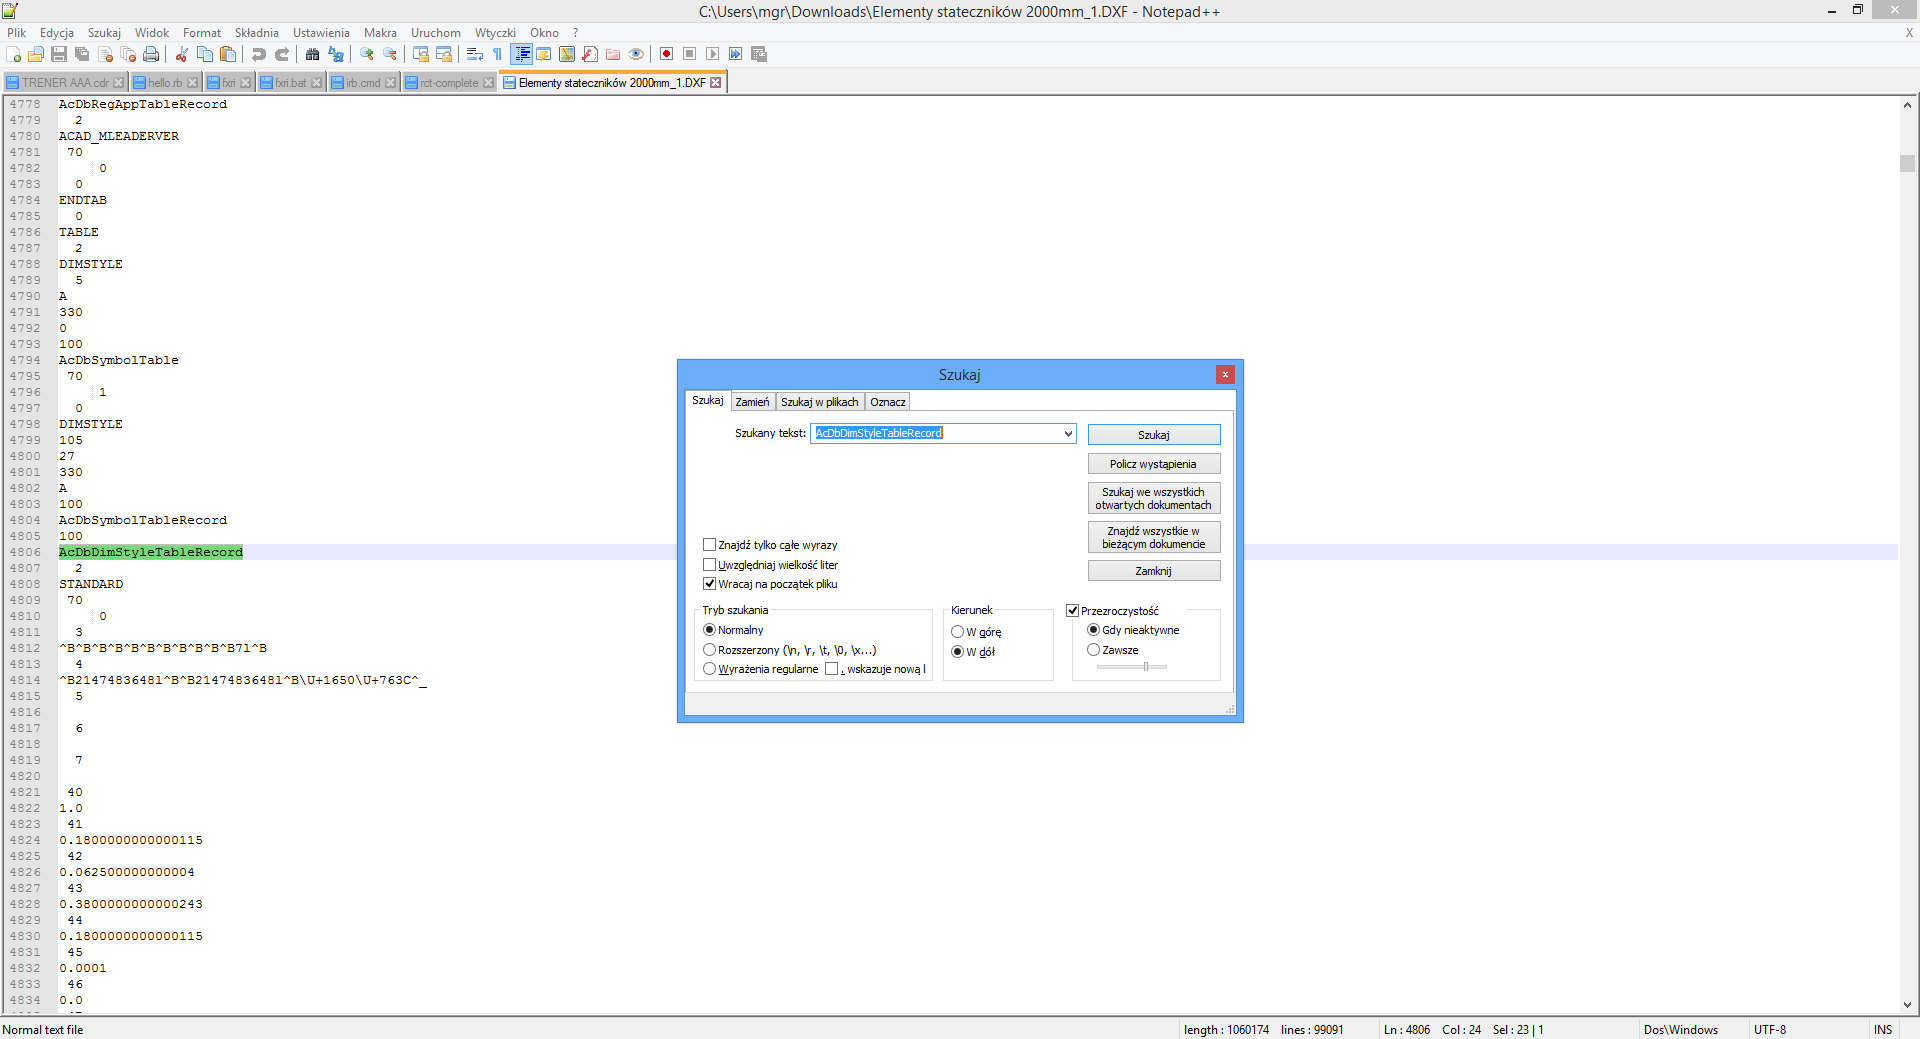Click the Print toolbar icon
This screenshot has height=1039, width=1920.
151,54
